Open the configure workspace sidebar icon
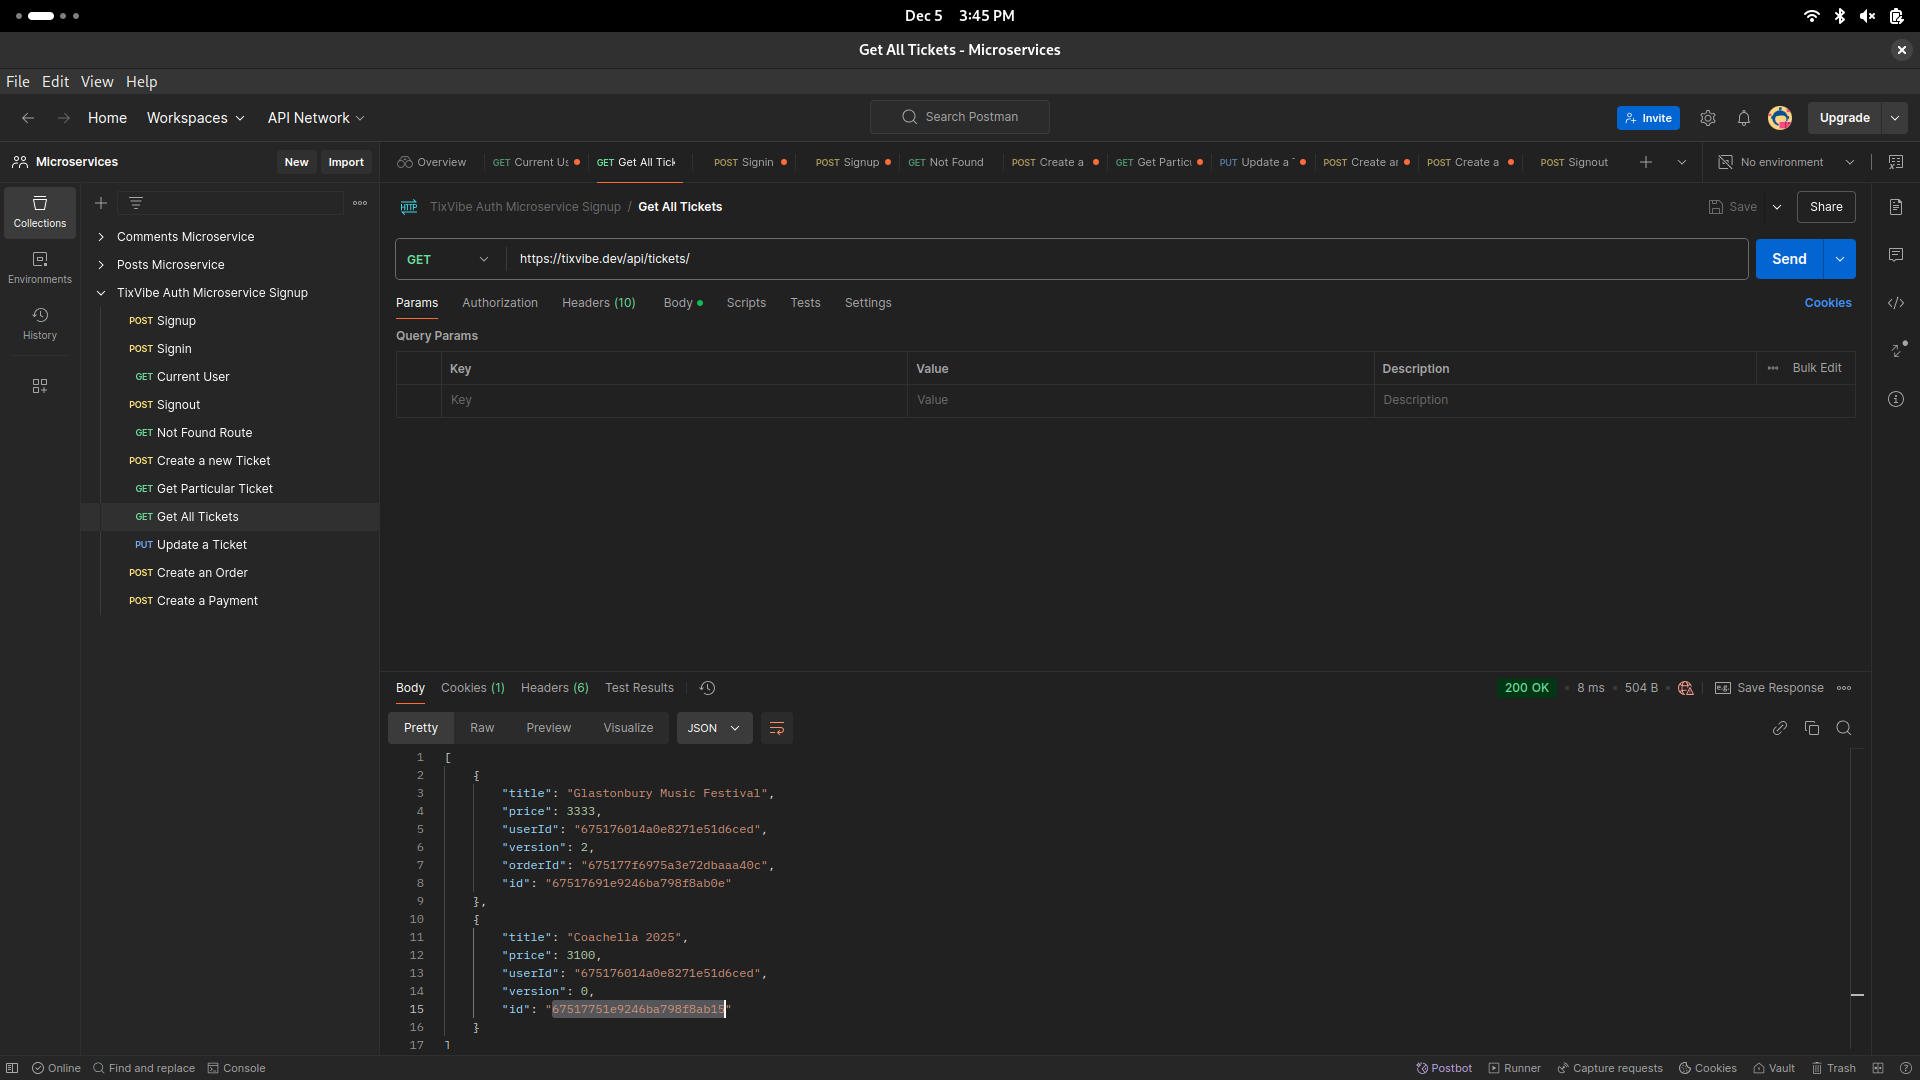The image size is (1920, 1080). point(40,386)
